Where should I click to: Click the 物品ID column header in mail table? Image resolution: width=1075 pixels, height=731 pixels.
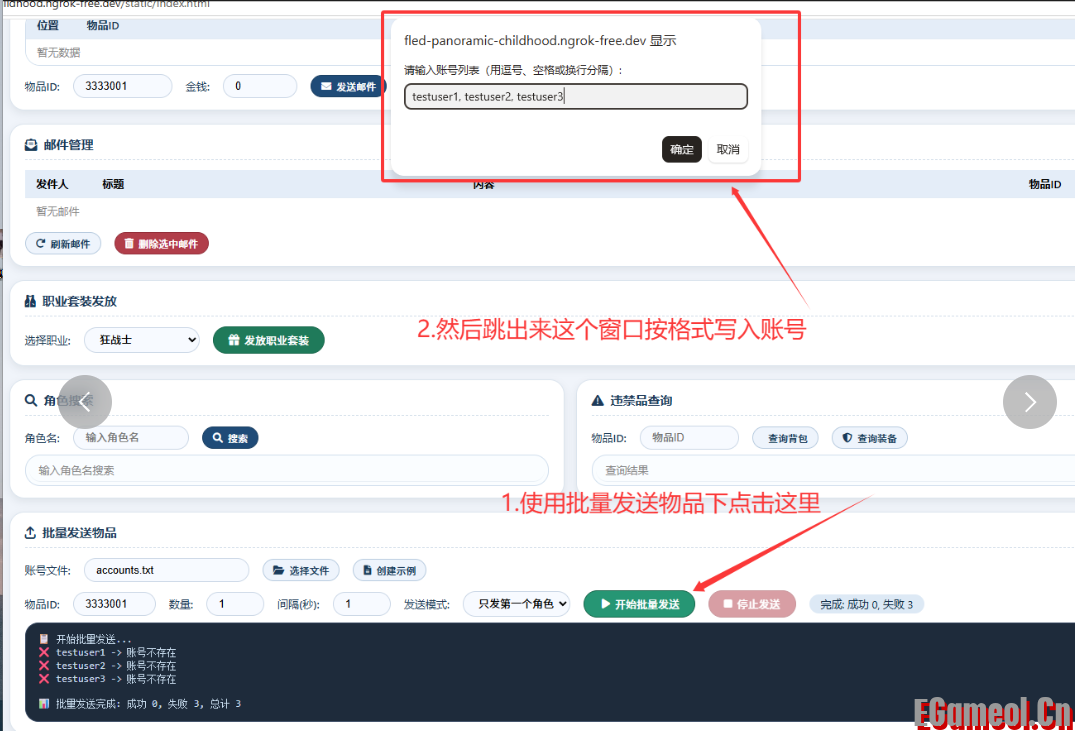[x=1045, y=184]
